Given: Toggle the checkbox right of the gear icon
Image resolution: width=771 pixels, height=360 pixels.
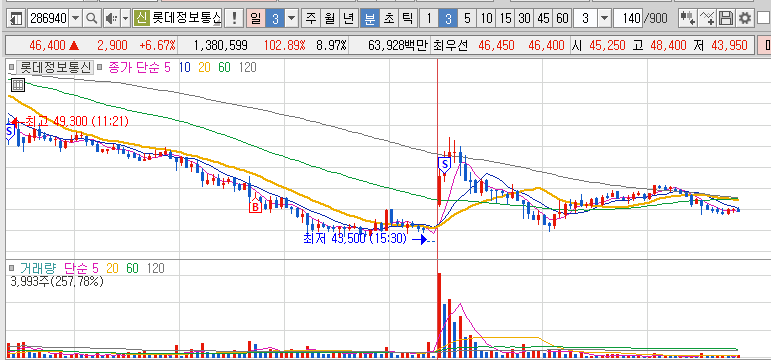Looking at the screenshot, I should [x=763, y=19].
